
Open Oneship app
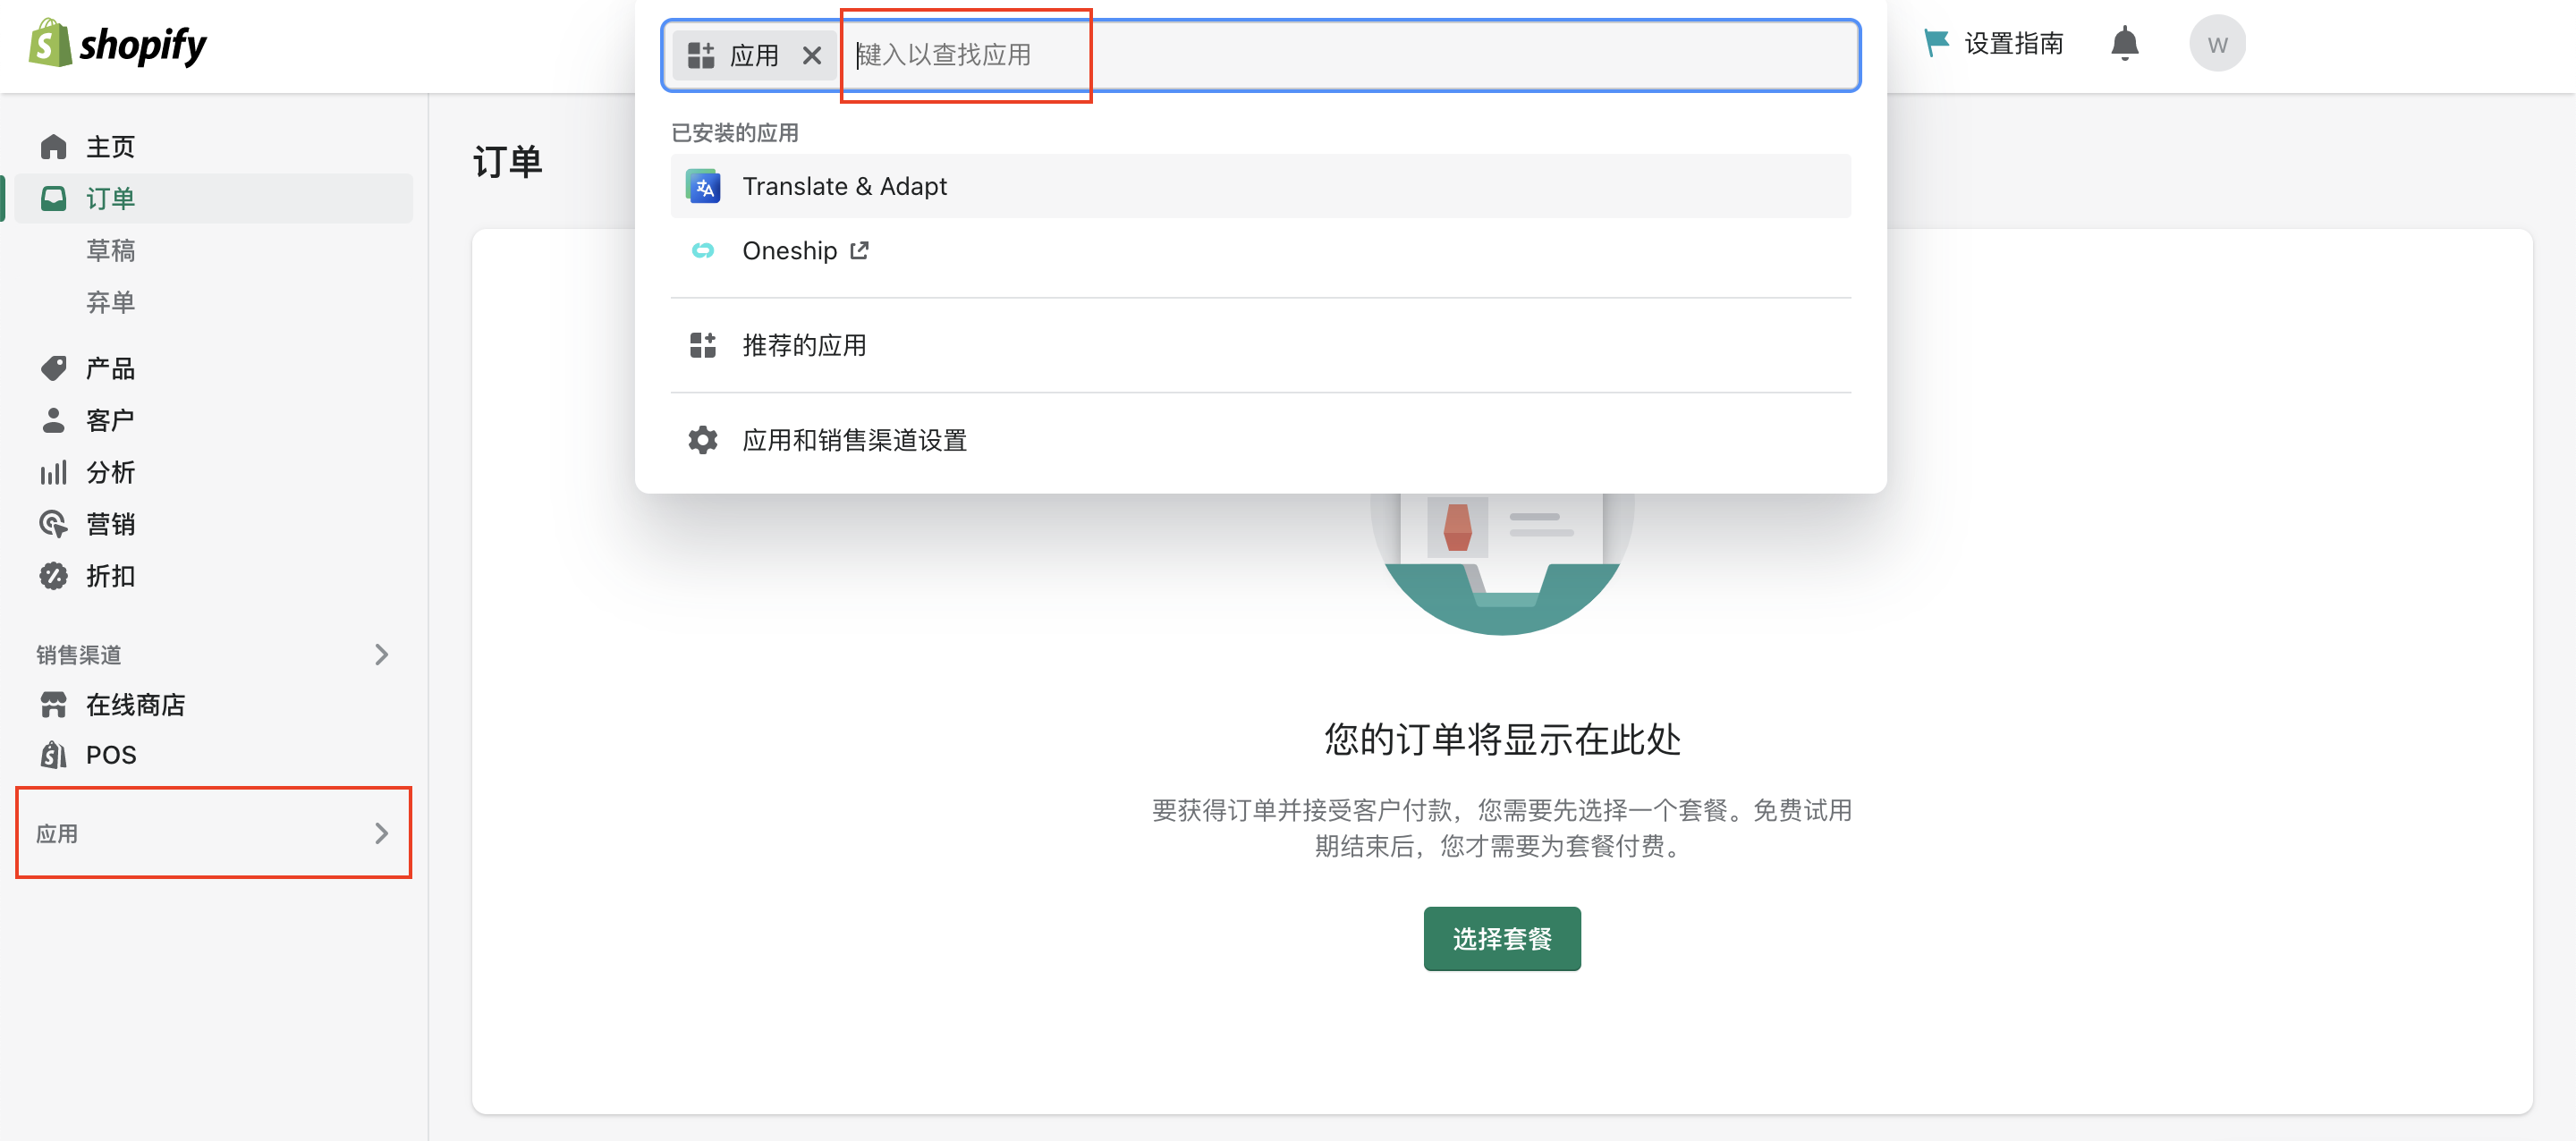[x=1260, y=250]
